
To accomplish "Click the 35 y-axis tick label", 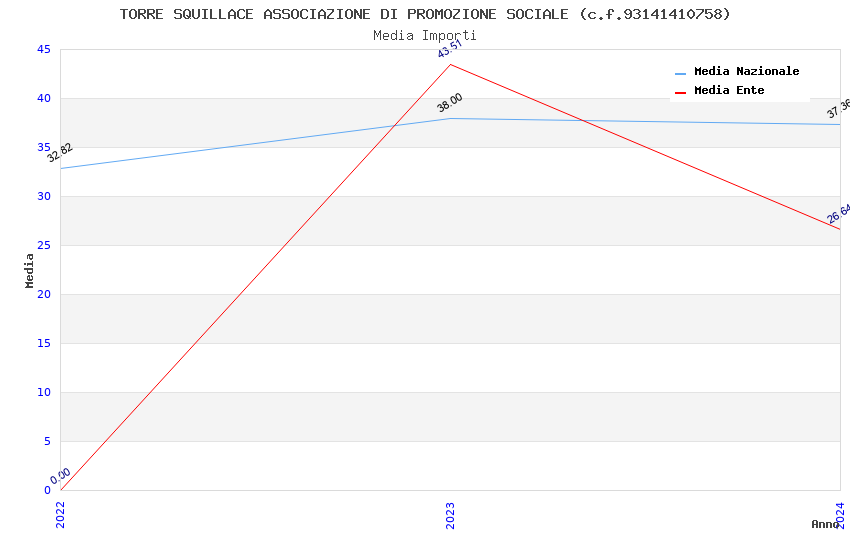I will click(43, 147).
